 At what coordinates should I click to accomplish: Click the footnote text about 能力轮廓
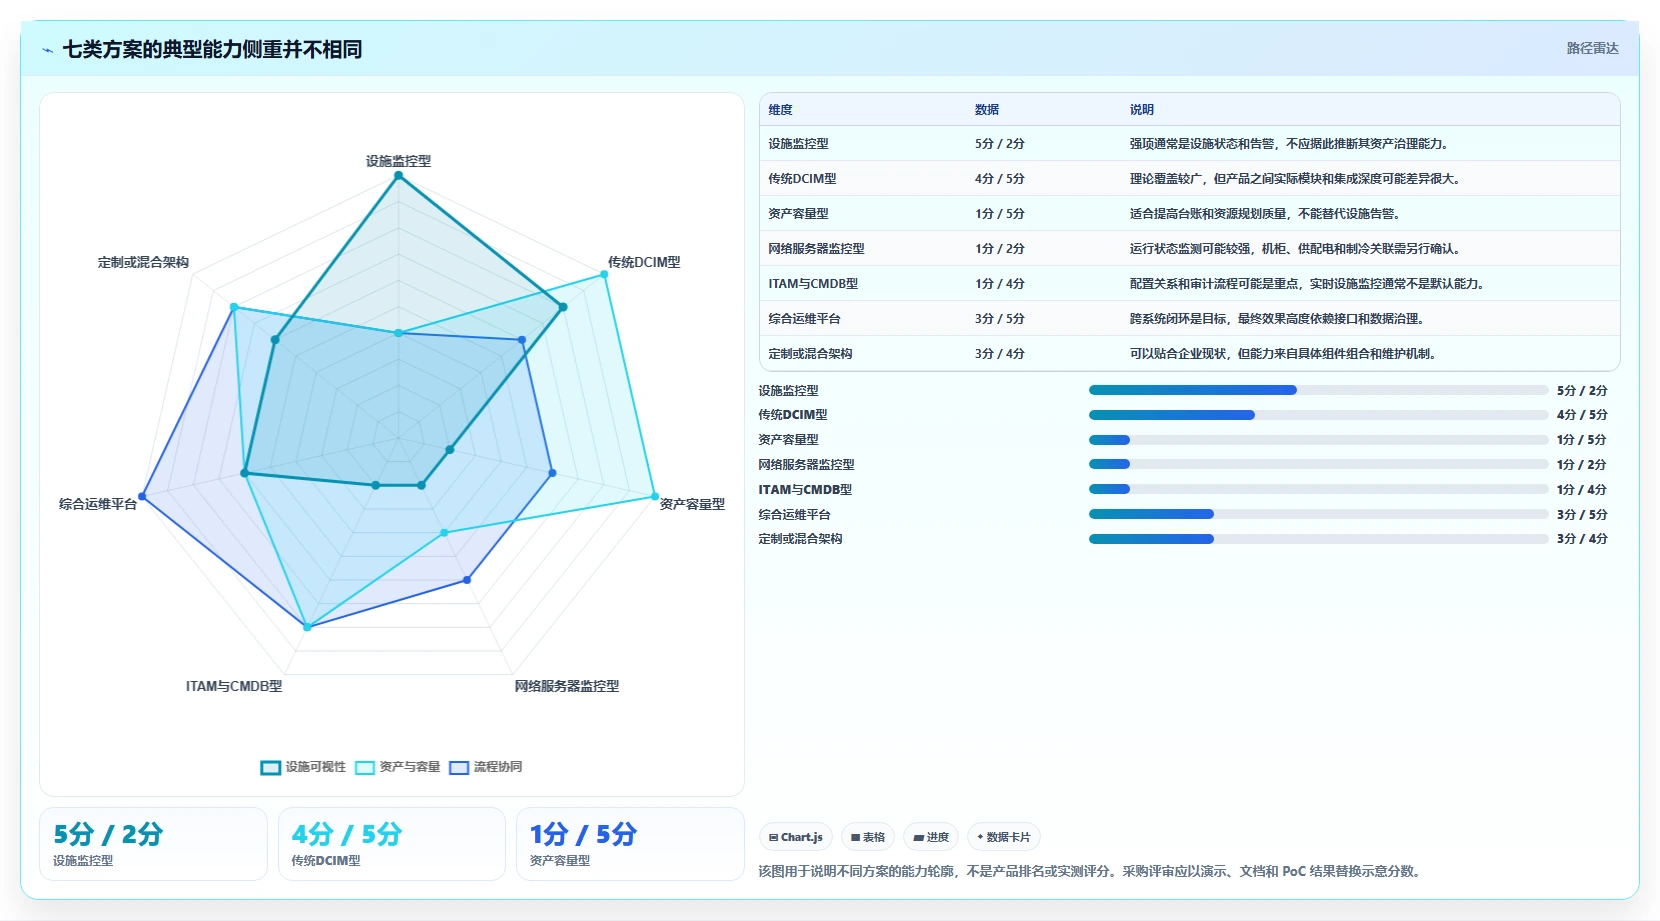click(1089, 871)
